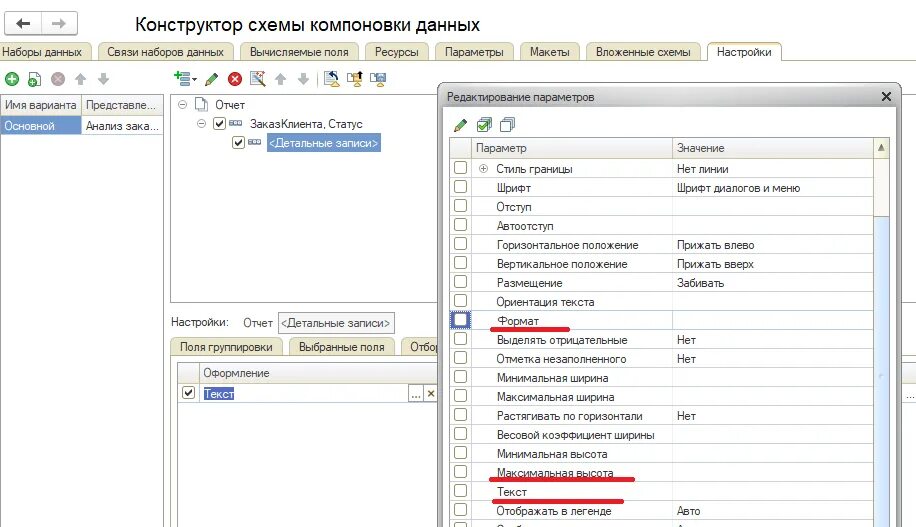
Task: Open the Вложенные схемы tab
Action: coord(643,52)
